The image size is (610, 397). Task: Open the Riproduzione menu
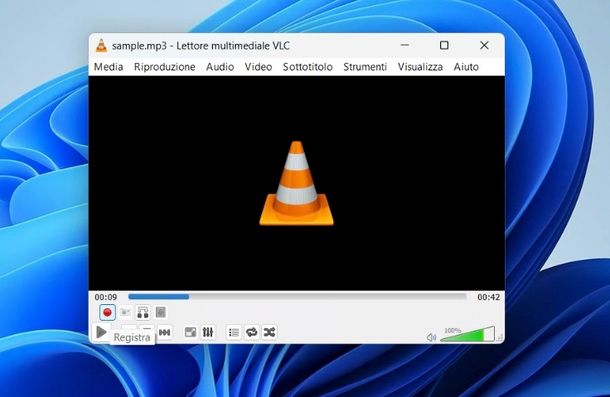165,67
